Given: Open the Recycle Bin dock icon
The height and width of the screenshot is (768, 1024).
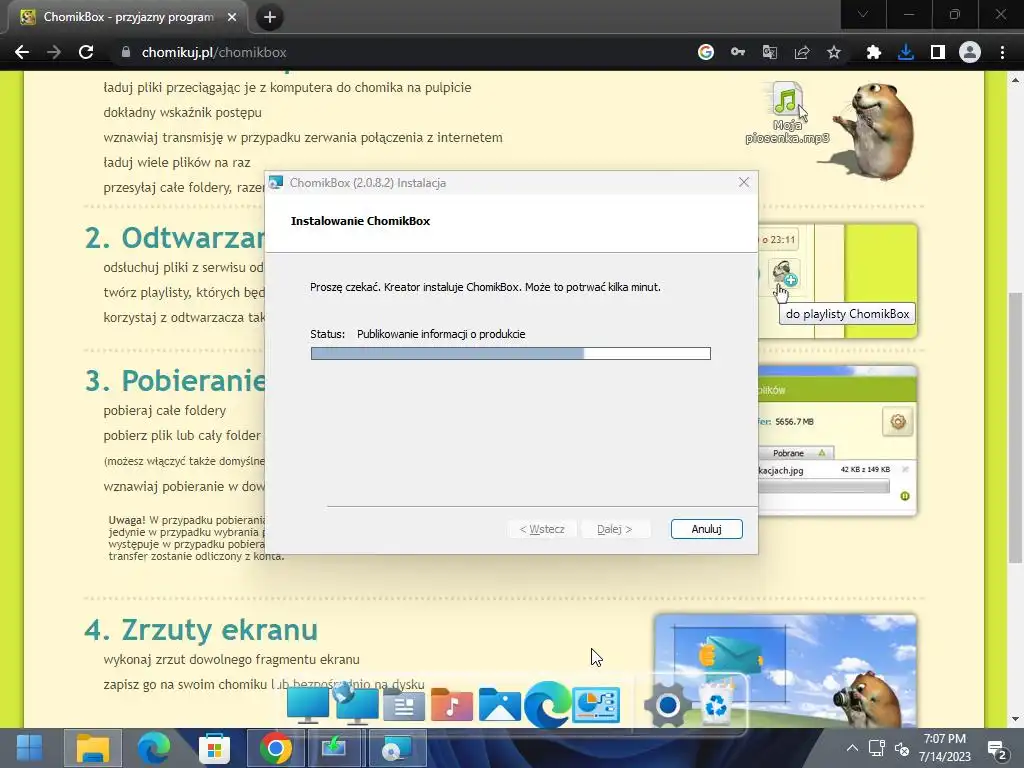Looking at the screenshot, I should point(716,703).
